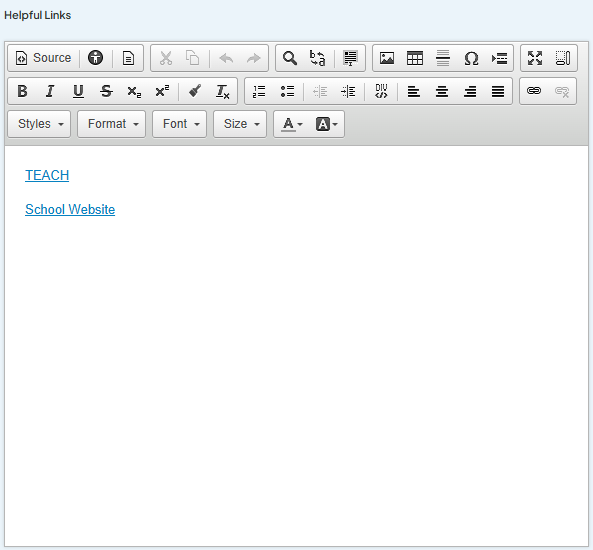Click the Cut scissors icon
The width and height of the screenshot is (593, 550).
tap(166, 58)
